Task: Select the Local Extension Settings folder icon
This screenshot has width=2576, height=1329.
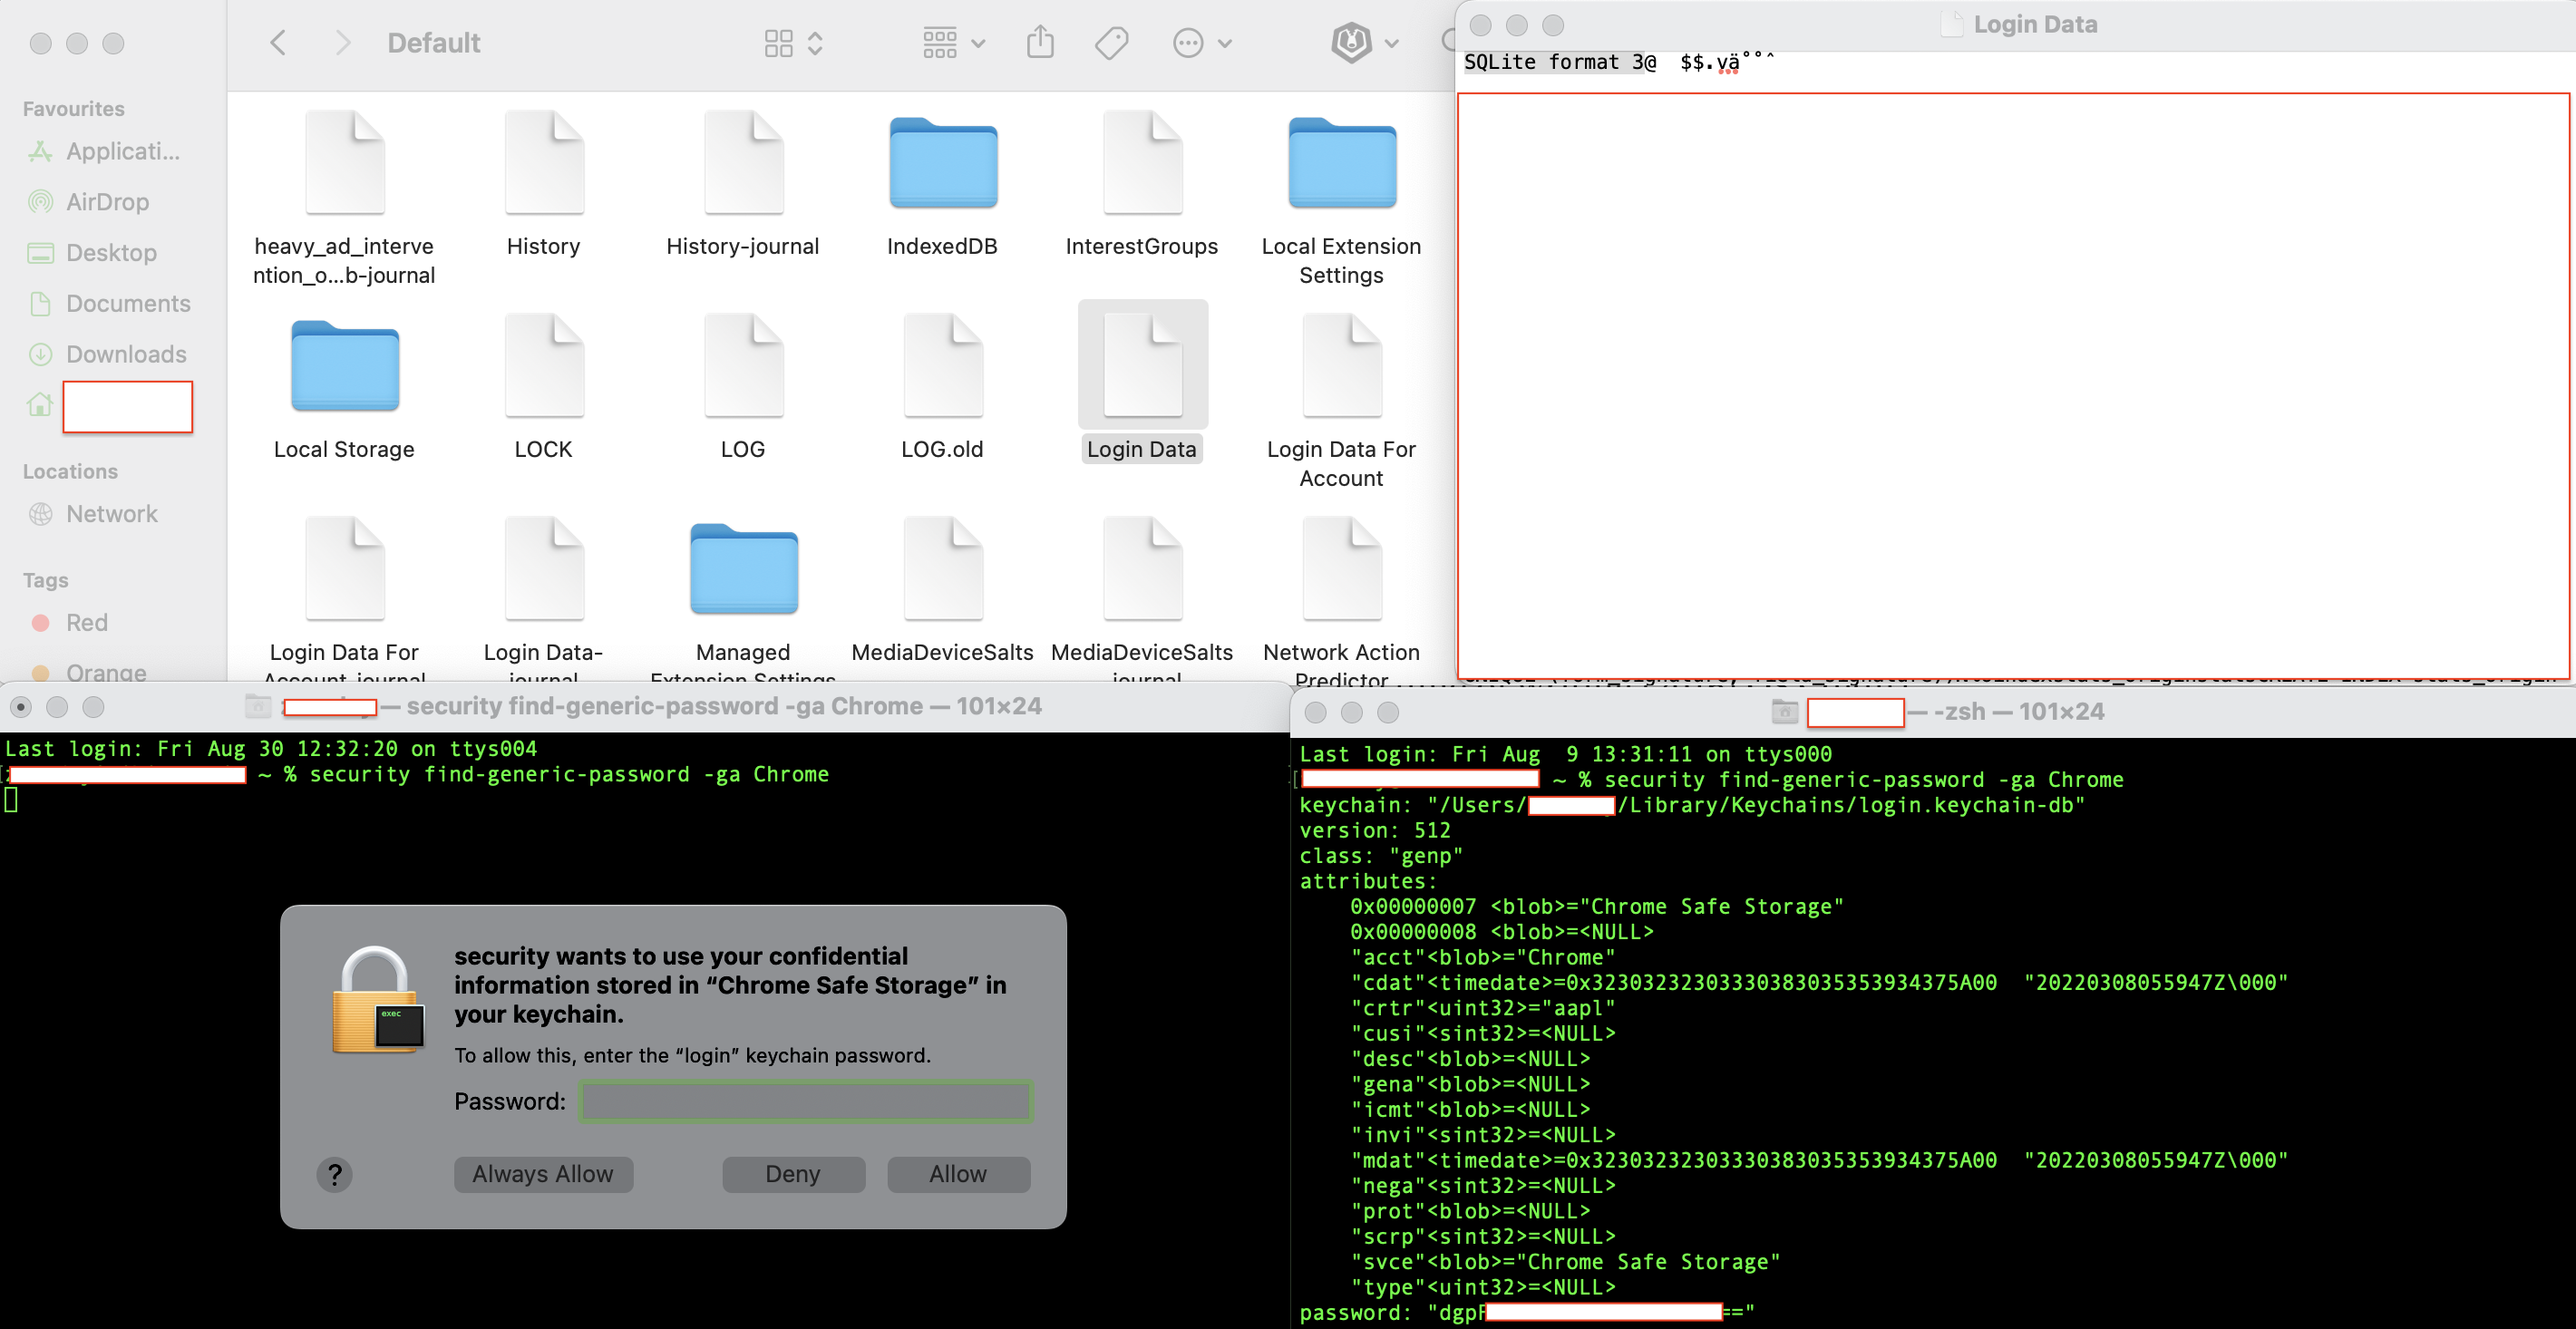Action: click(1342, 163)
